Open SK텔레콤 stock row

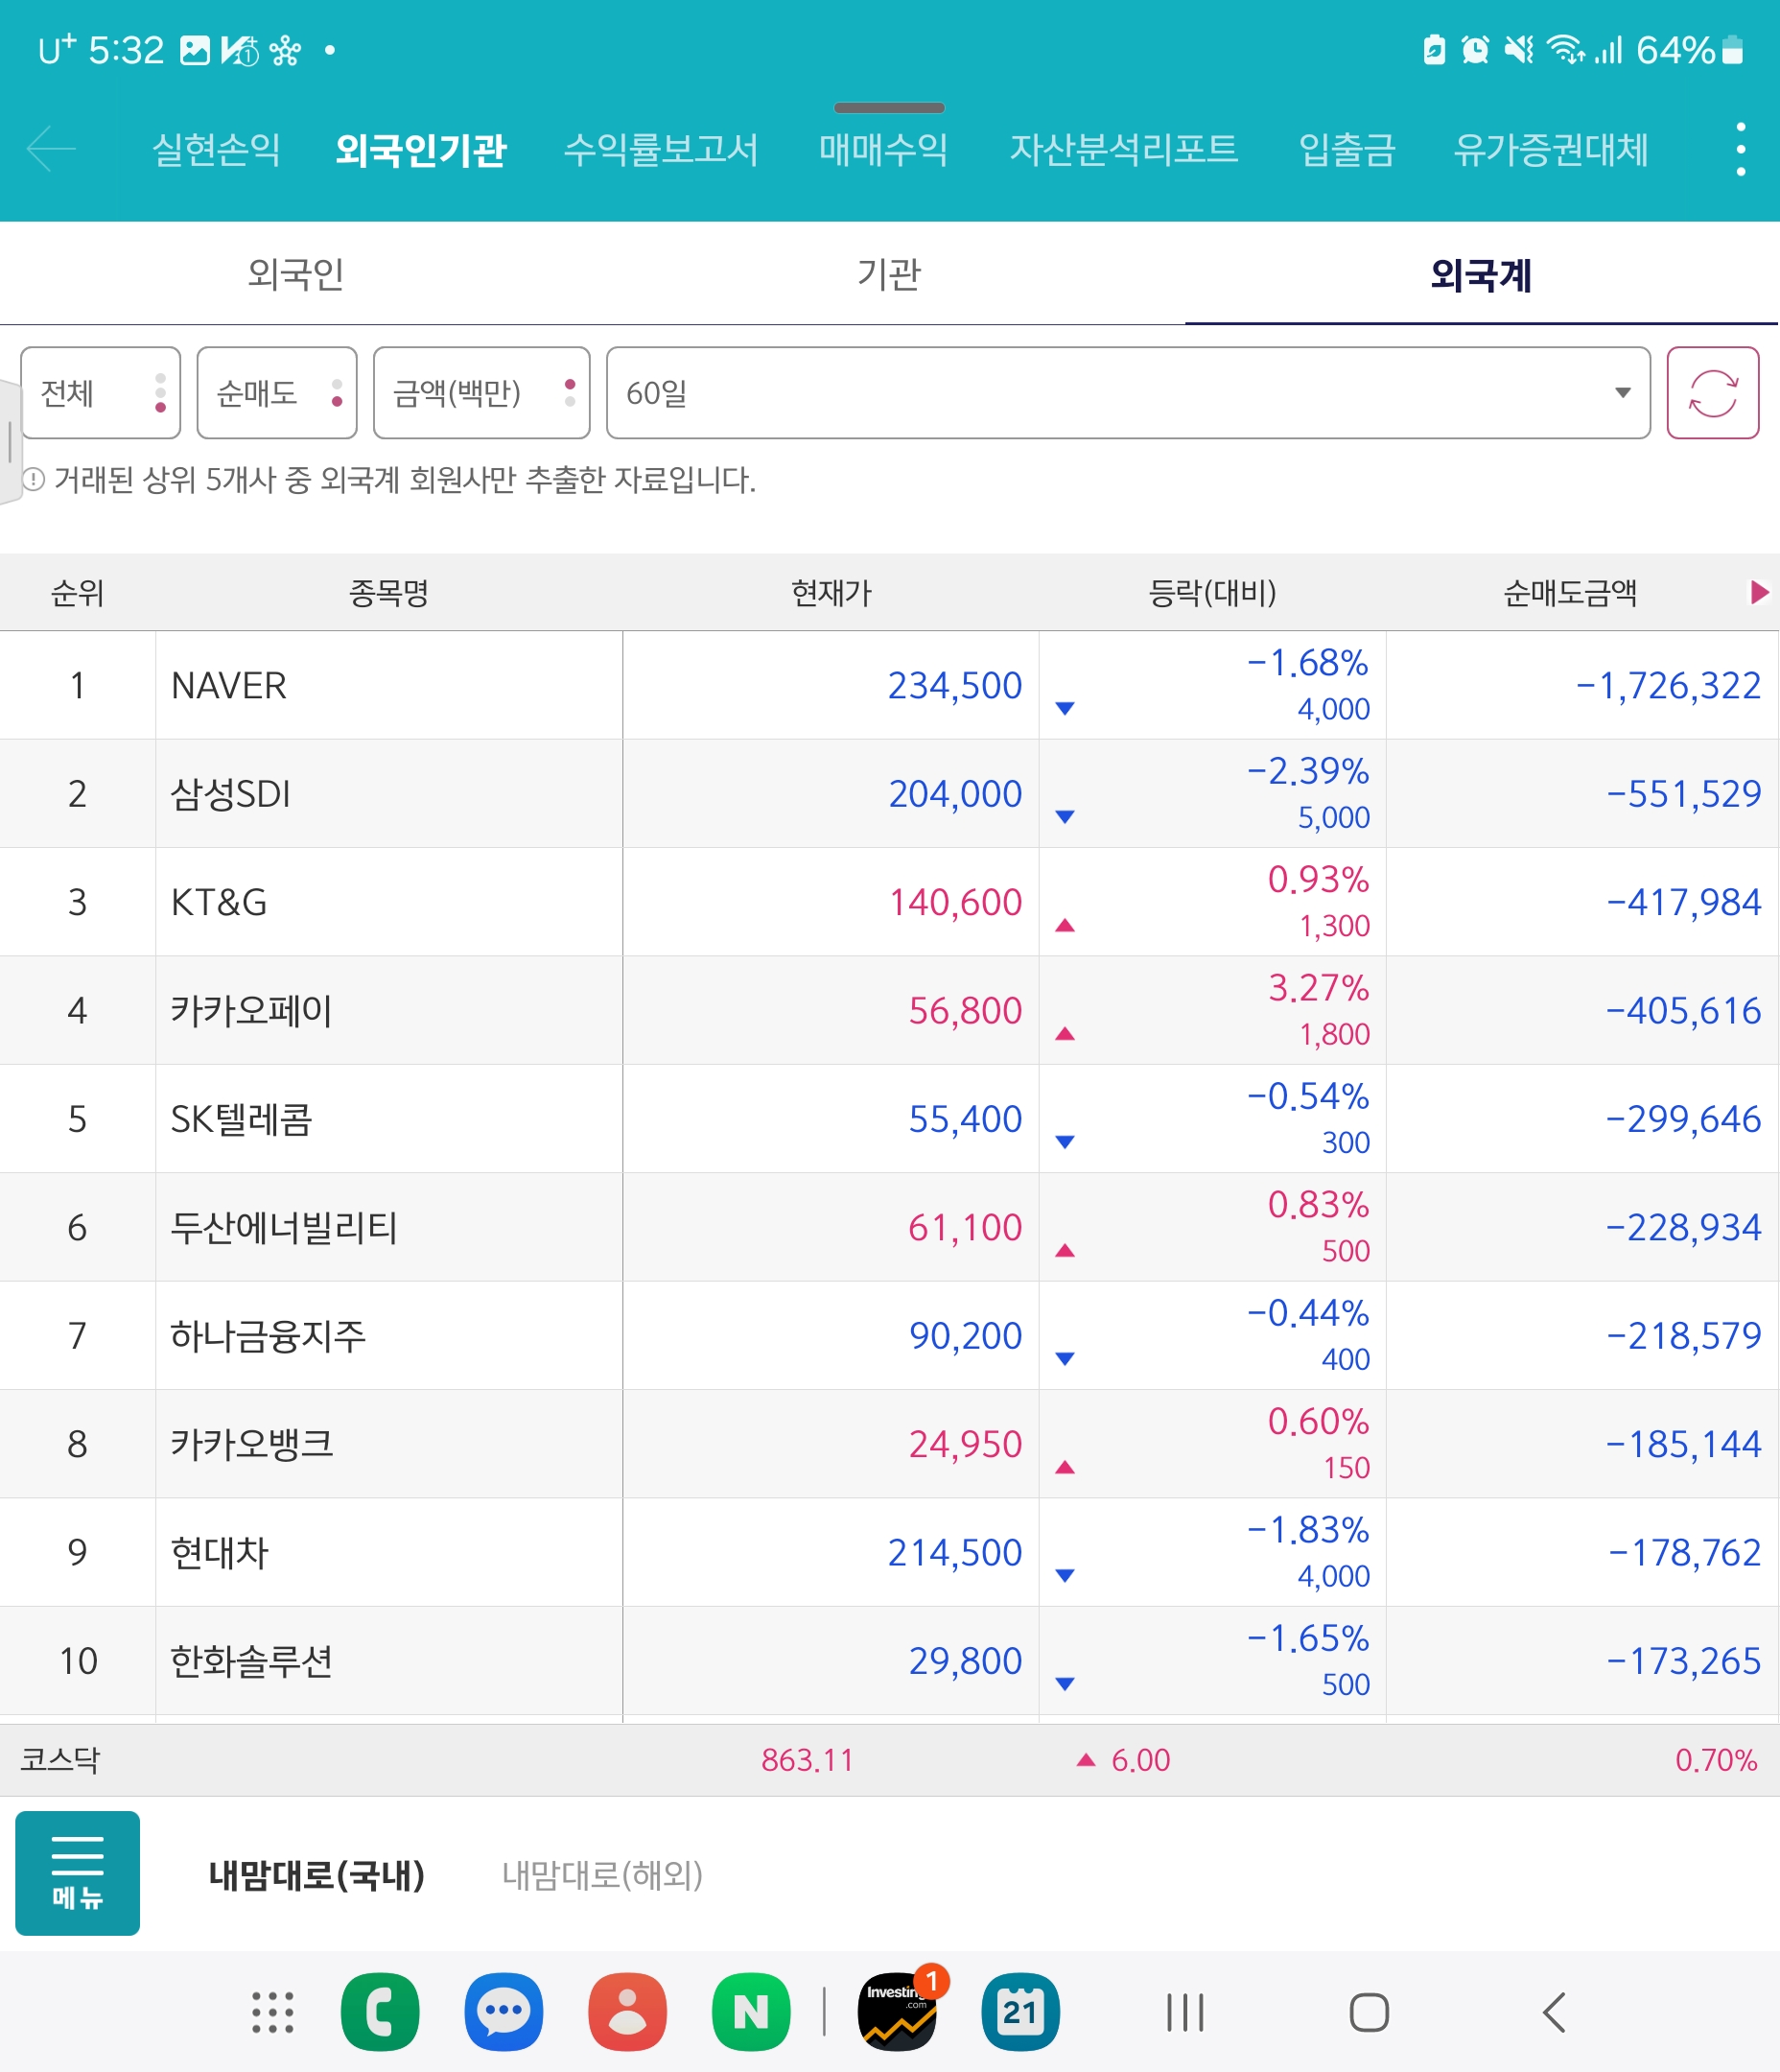click(889, 1119)
